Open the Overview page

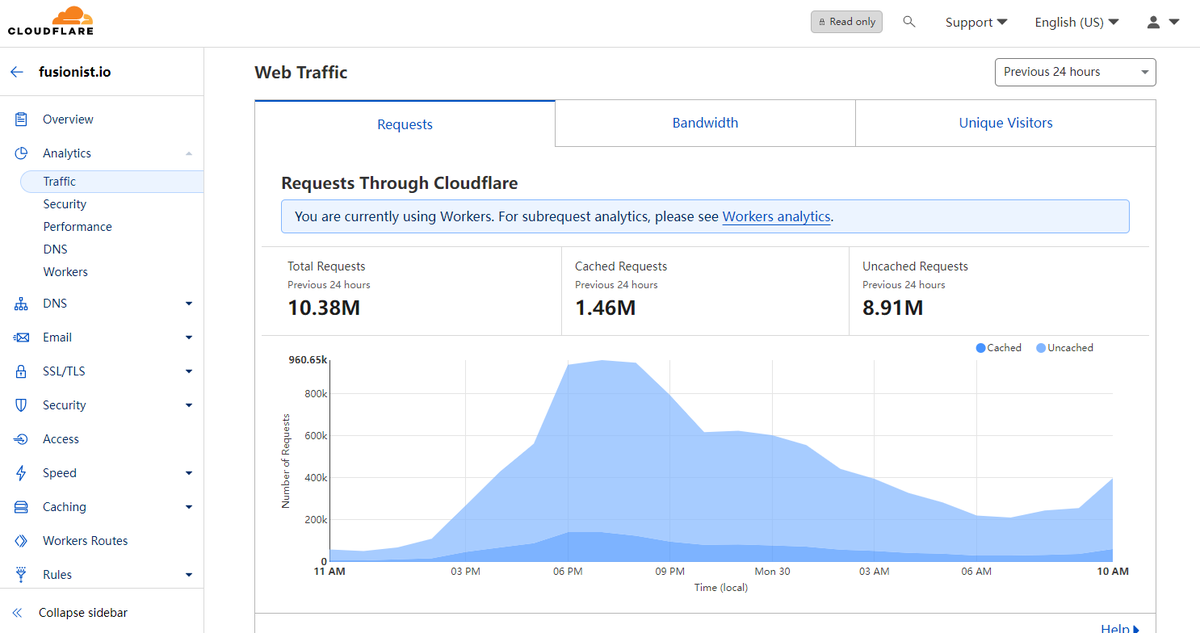click(x=68, y=119)
